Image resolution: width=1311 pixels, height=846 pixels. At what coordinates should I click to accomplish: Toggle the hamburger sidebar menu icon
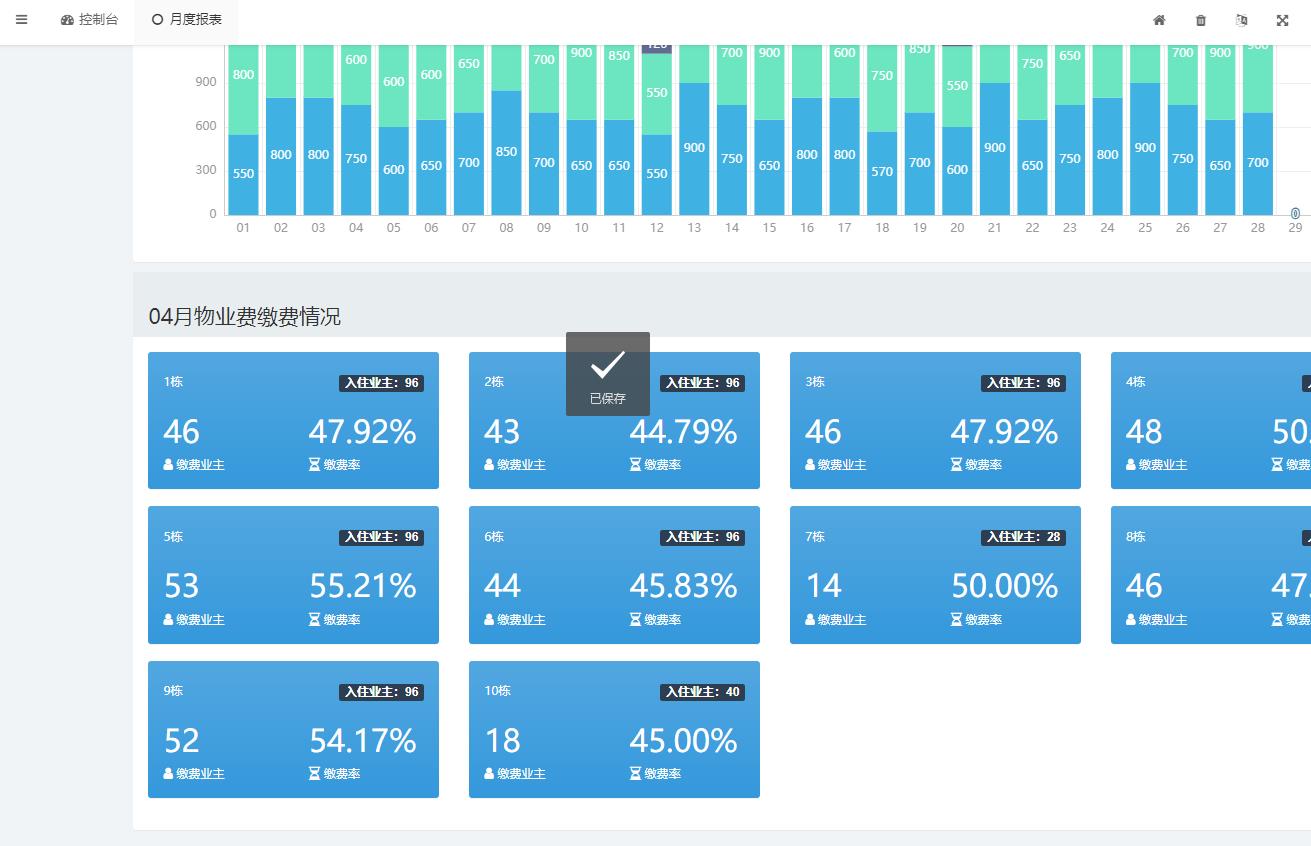(x=22, y=20)
